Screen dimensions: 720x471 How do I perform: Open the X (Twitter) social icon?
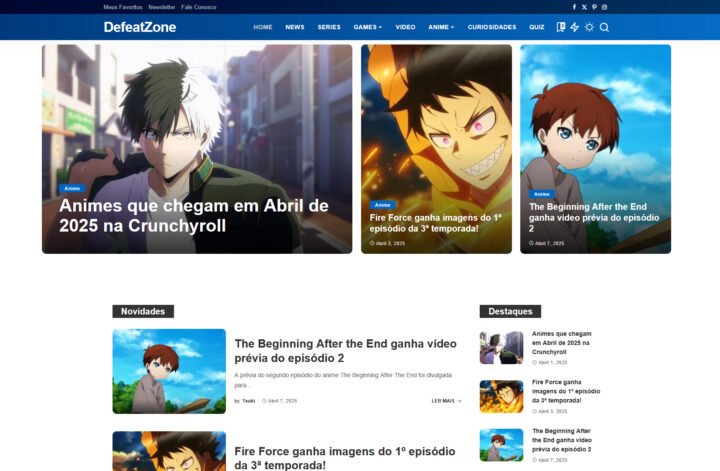pos(584,7)
